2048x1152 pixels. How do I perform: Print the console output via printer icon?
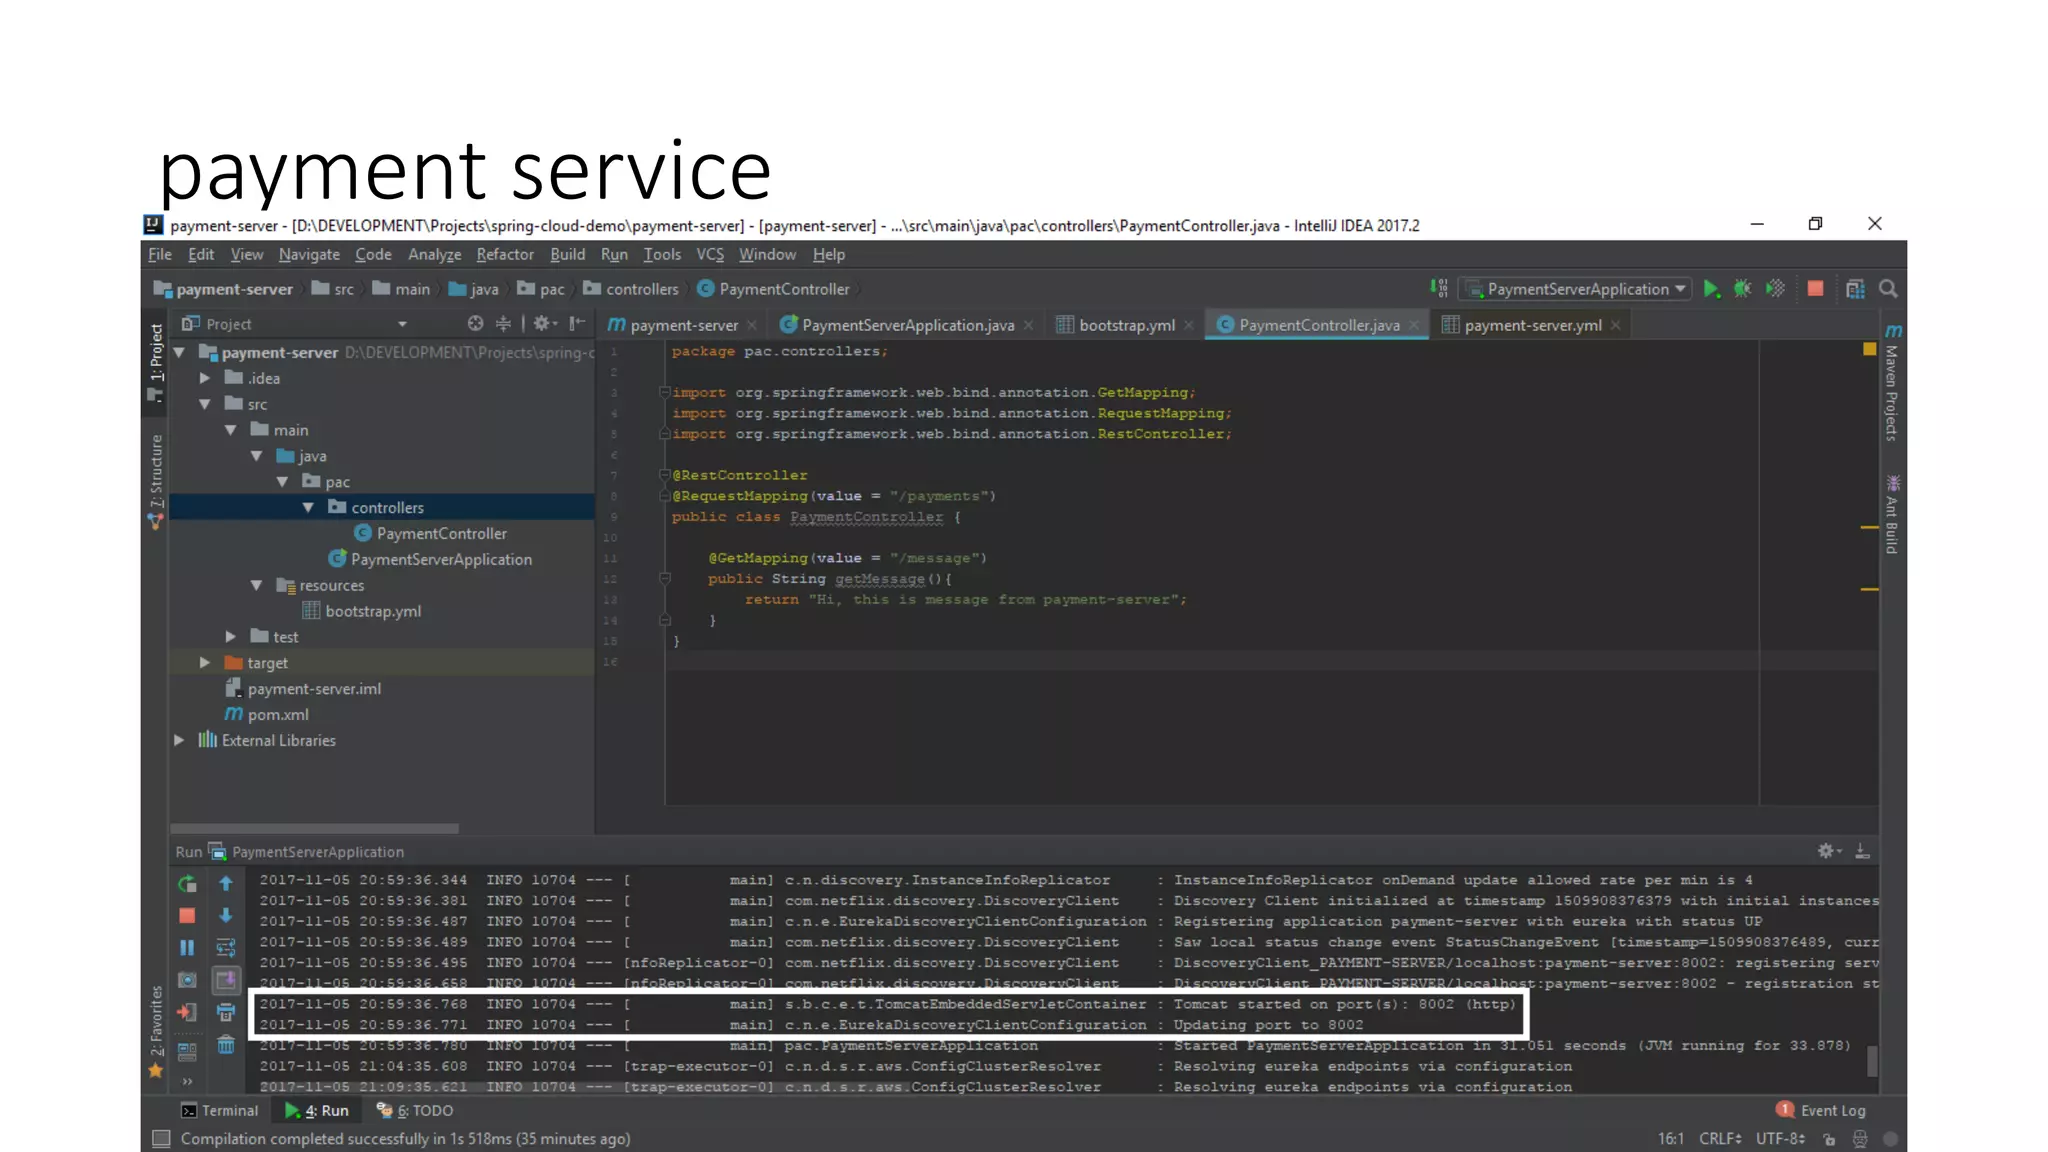tap(226, 1012)
